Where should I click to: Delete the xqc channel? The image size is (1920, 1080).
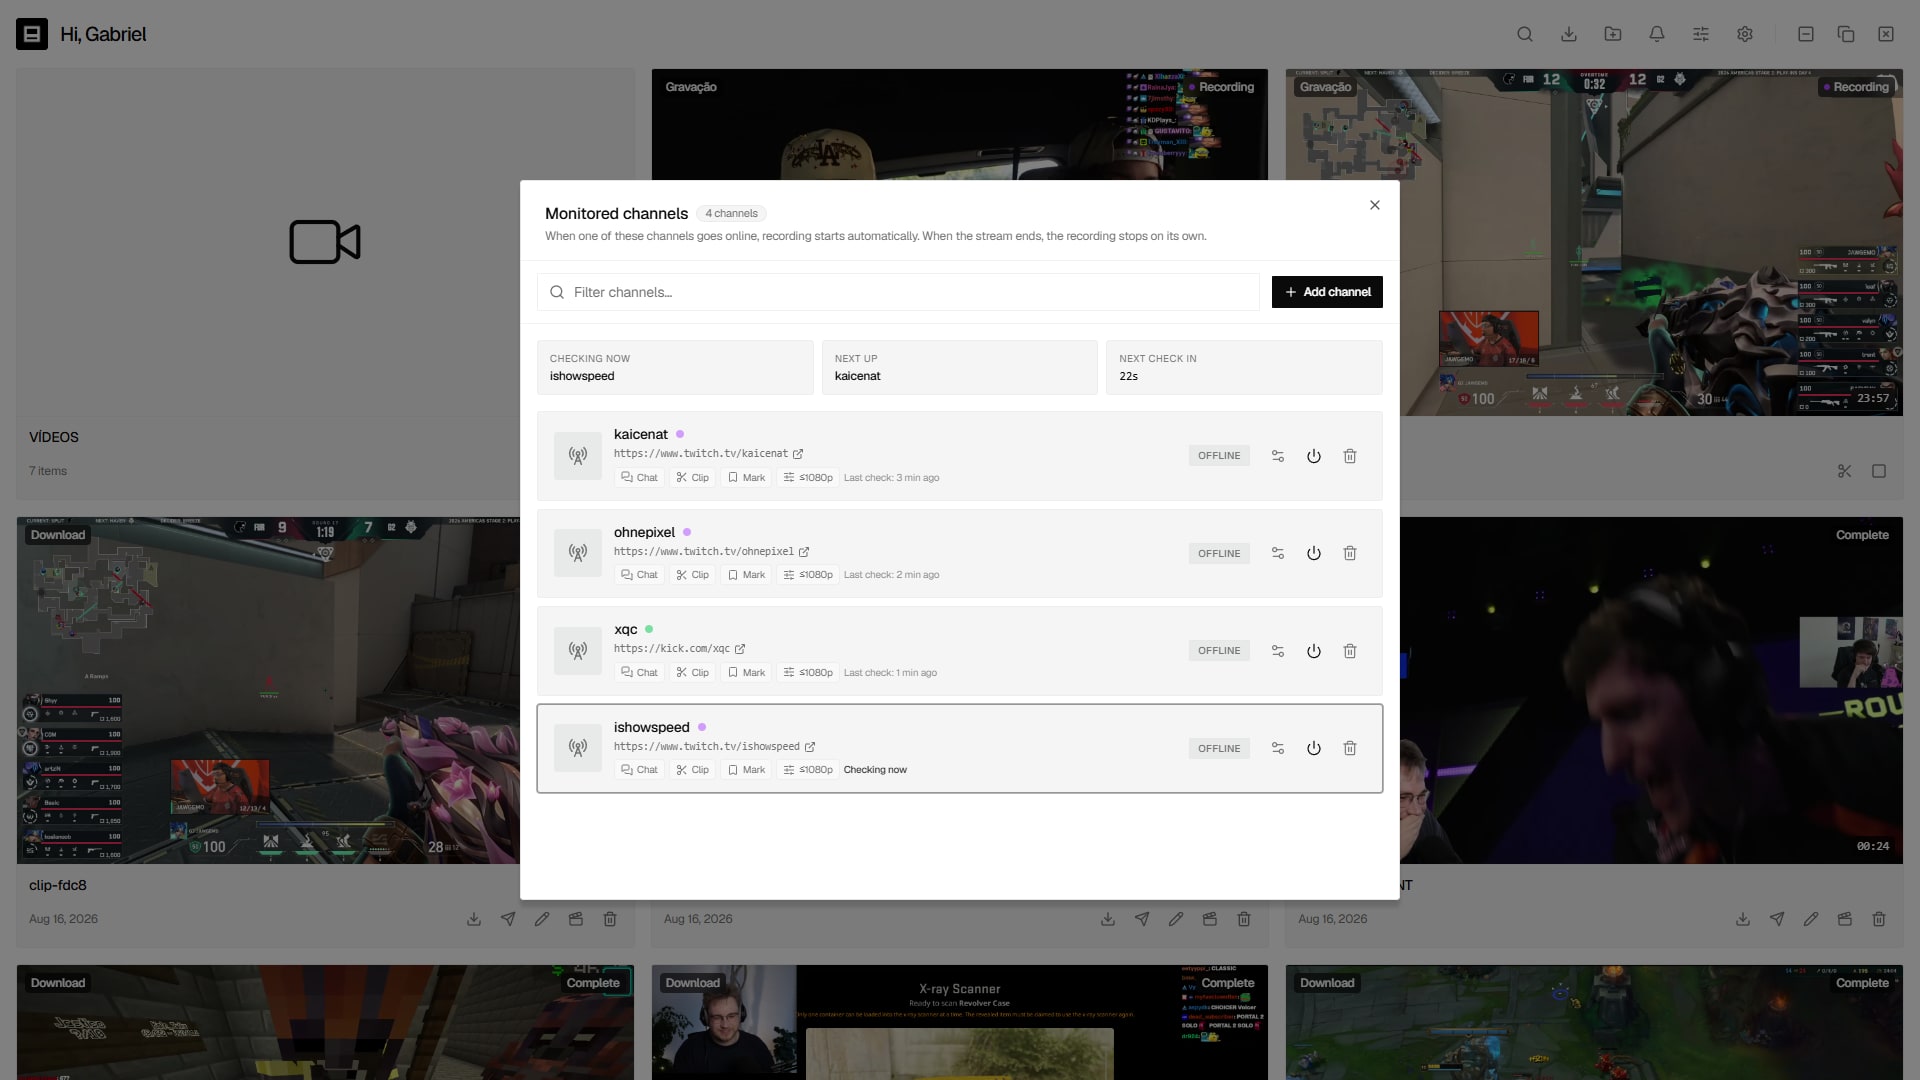point(1350,651)
